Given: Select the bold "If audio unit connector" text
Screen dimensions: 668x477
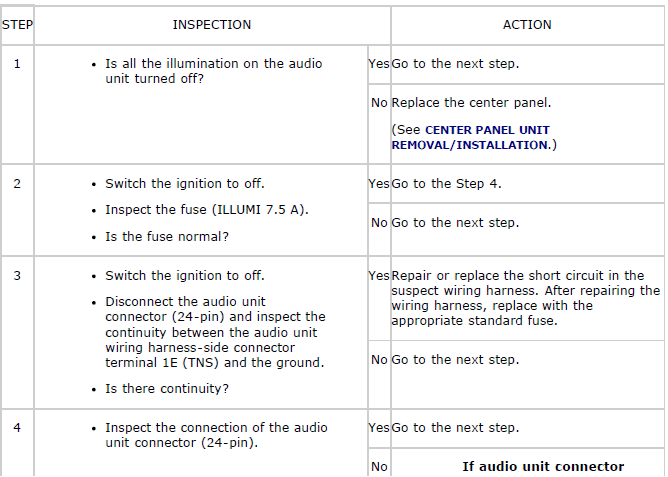Looking at the screenshot, I should [543, 466].
